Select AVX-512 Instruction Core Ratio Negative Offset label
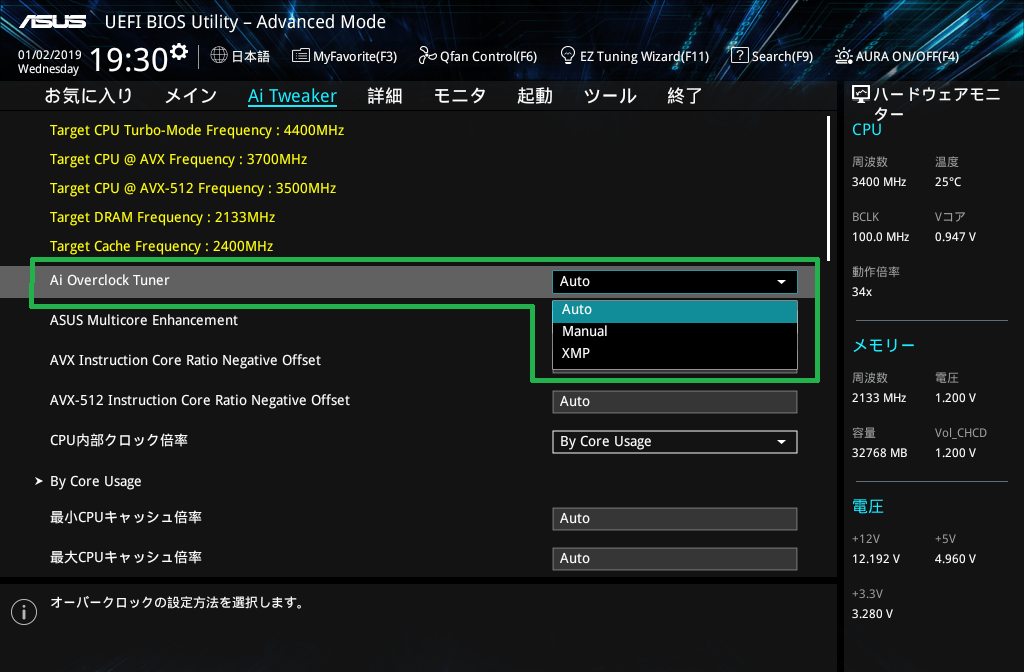Screen dimensions: 1024x672 tap(200, 400)
